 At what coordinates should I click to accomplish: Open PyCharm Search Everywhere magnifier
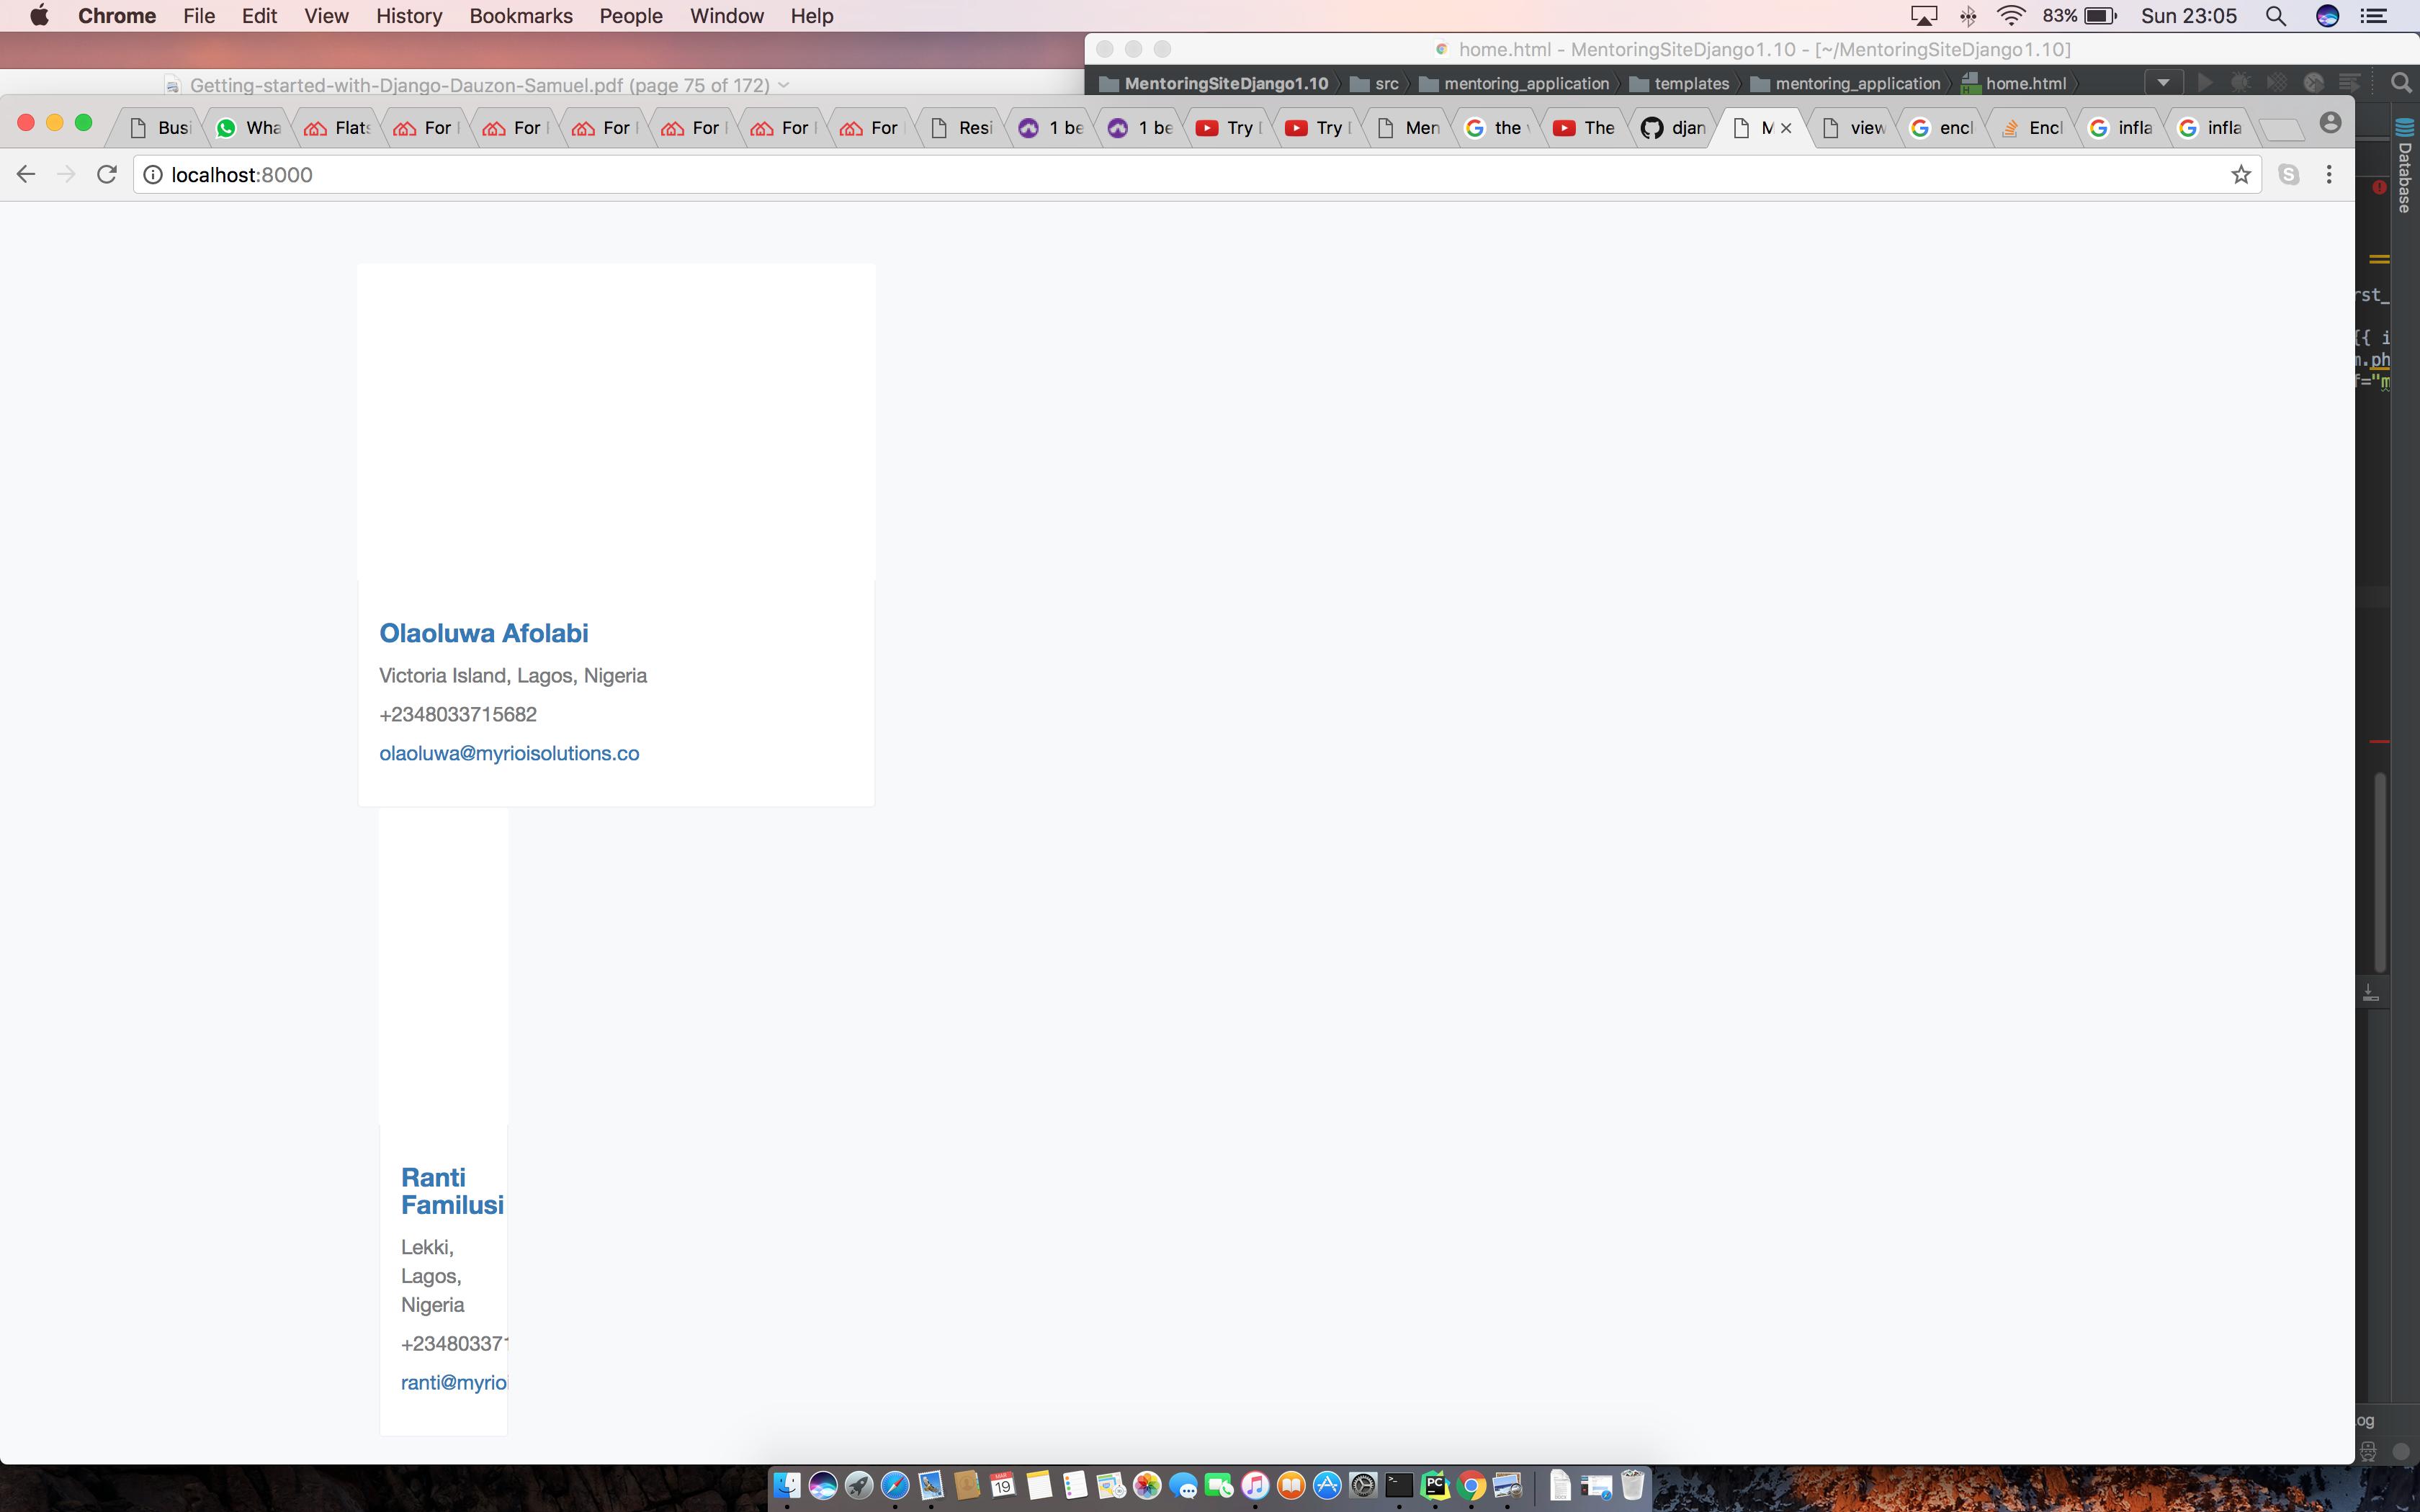[2401, 83]
